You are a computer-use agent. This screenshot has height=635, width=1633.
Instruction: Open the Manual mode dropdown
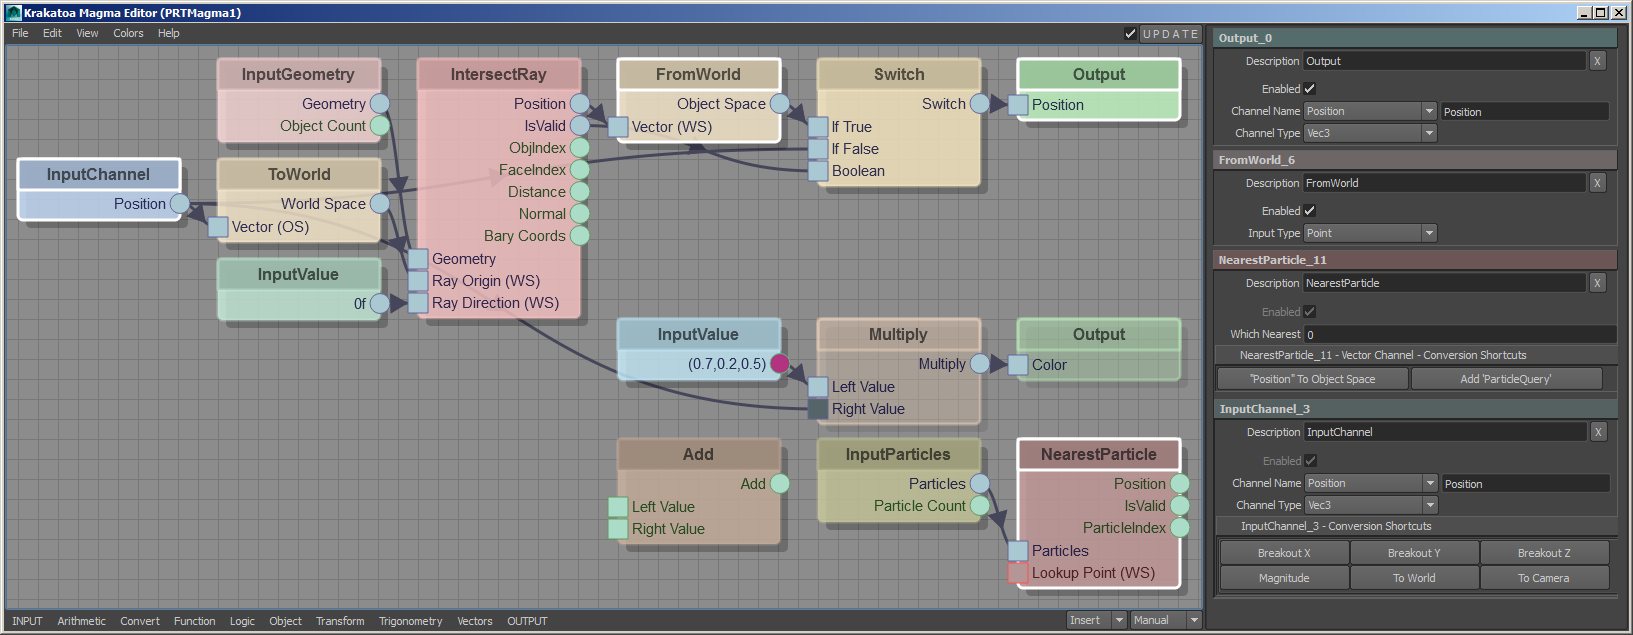point(1166,620)
